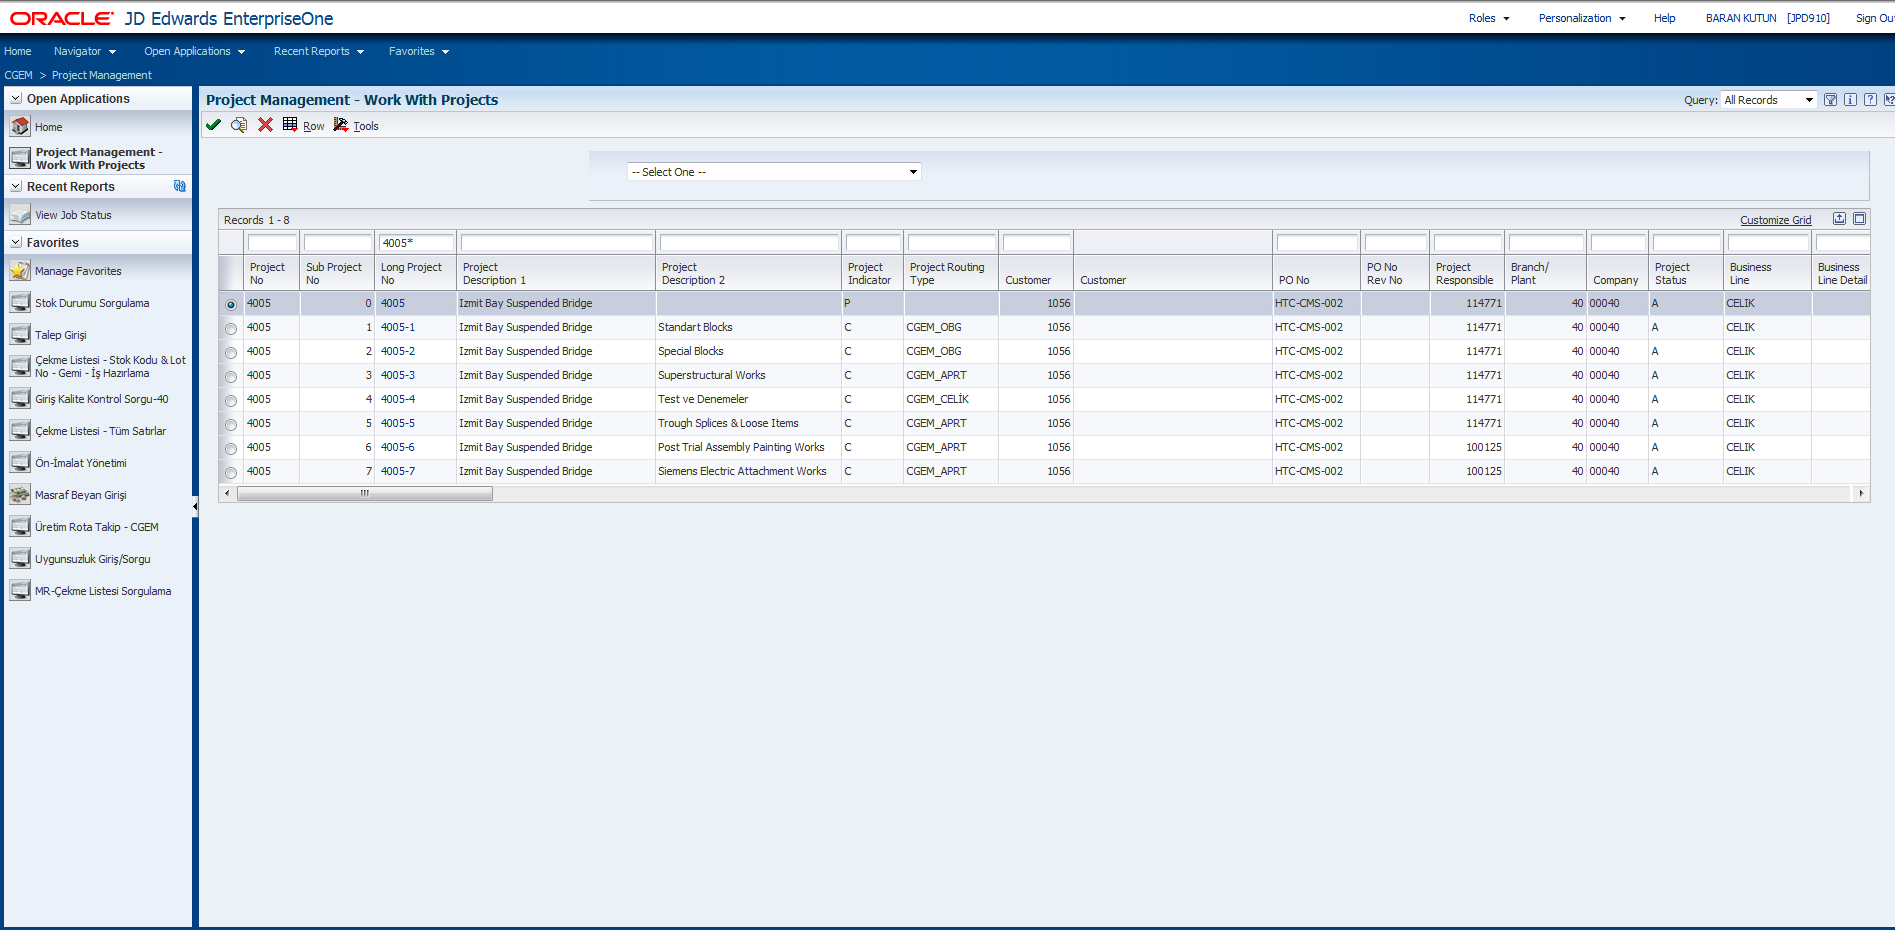The image size is (1895, 930).
Task: Select the radio button for row 4005-3
Action: [231, 376]
